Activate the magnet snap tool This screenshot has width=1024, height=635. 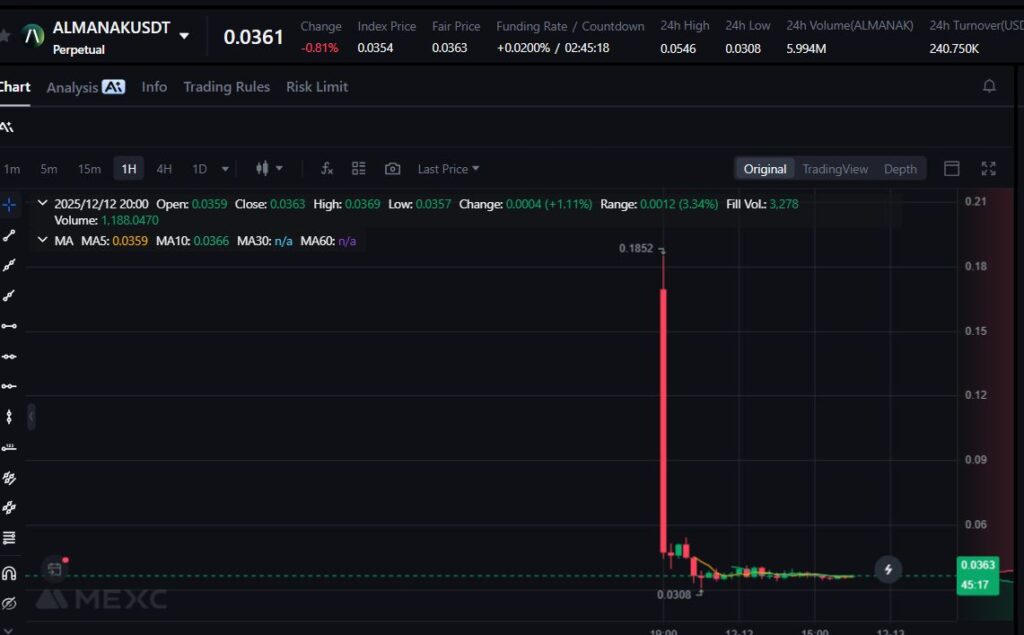[10, 573]
